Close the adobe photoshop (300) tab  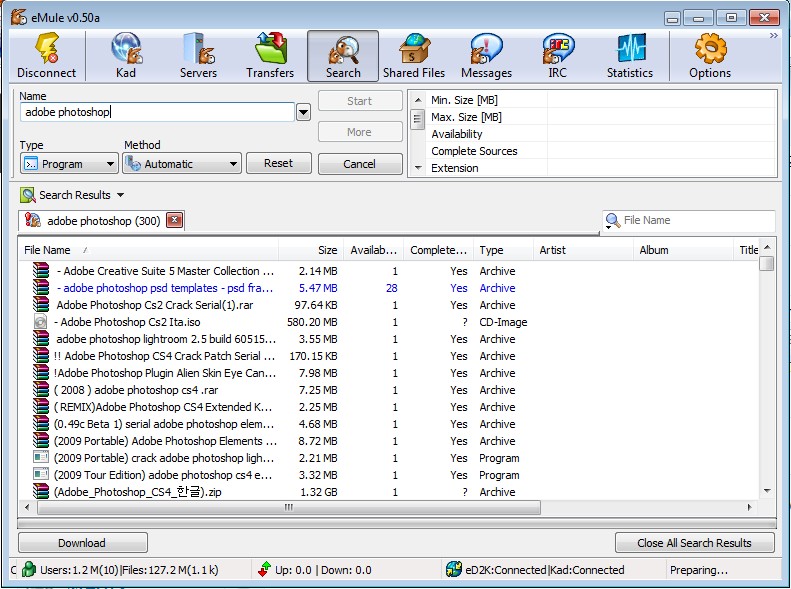[174, 221]
